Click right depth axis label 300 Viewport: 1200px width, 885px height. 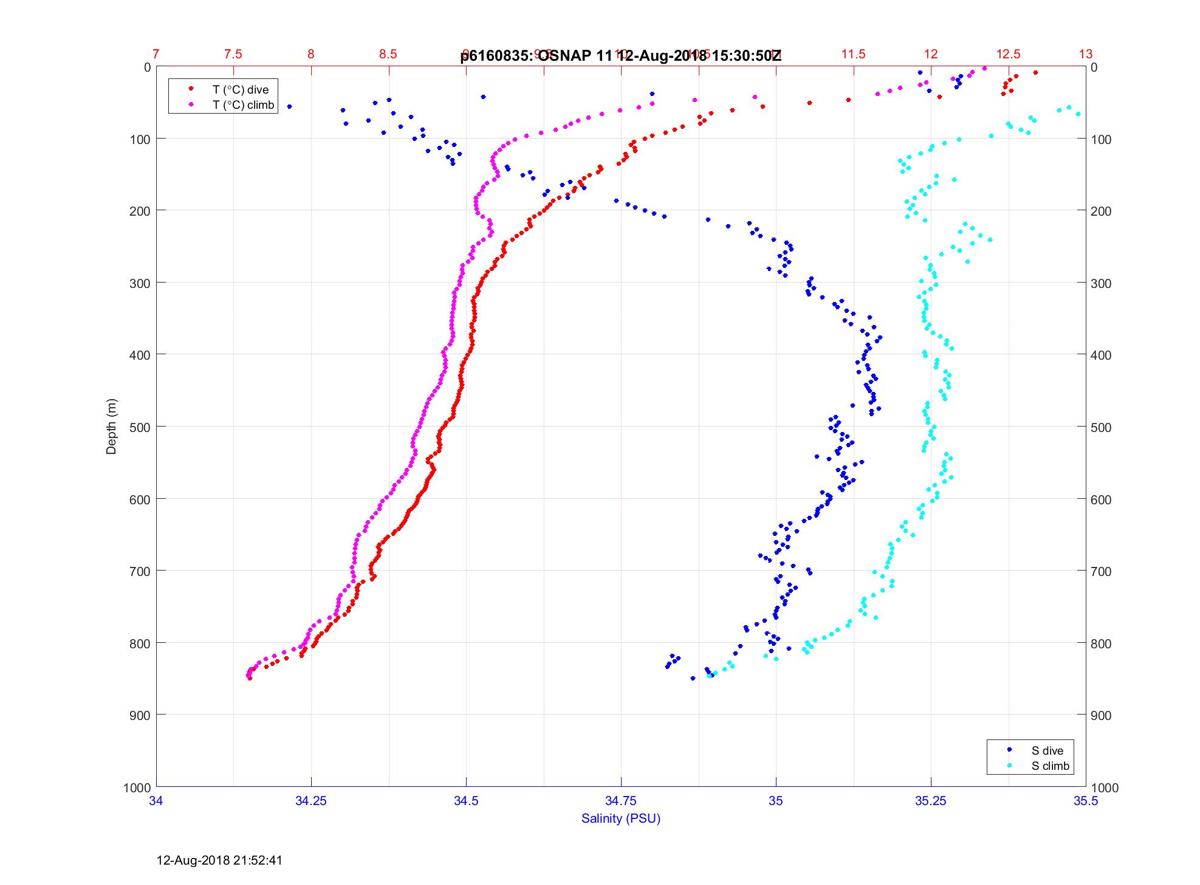1101,283
